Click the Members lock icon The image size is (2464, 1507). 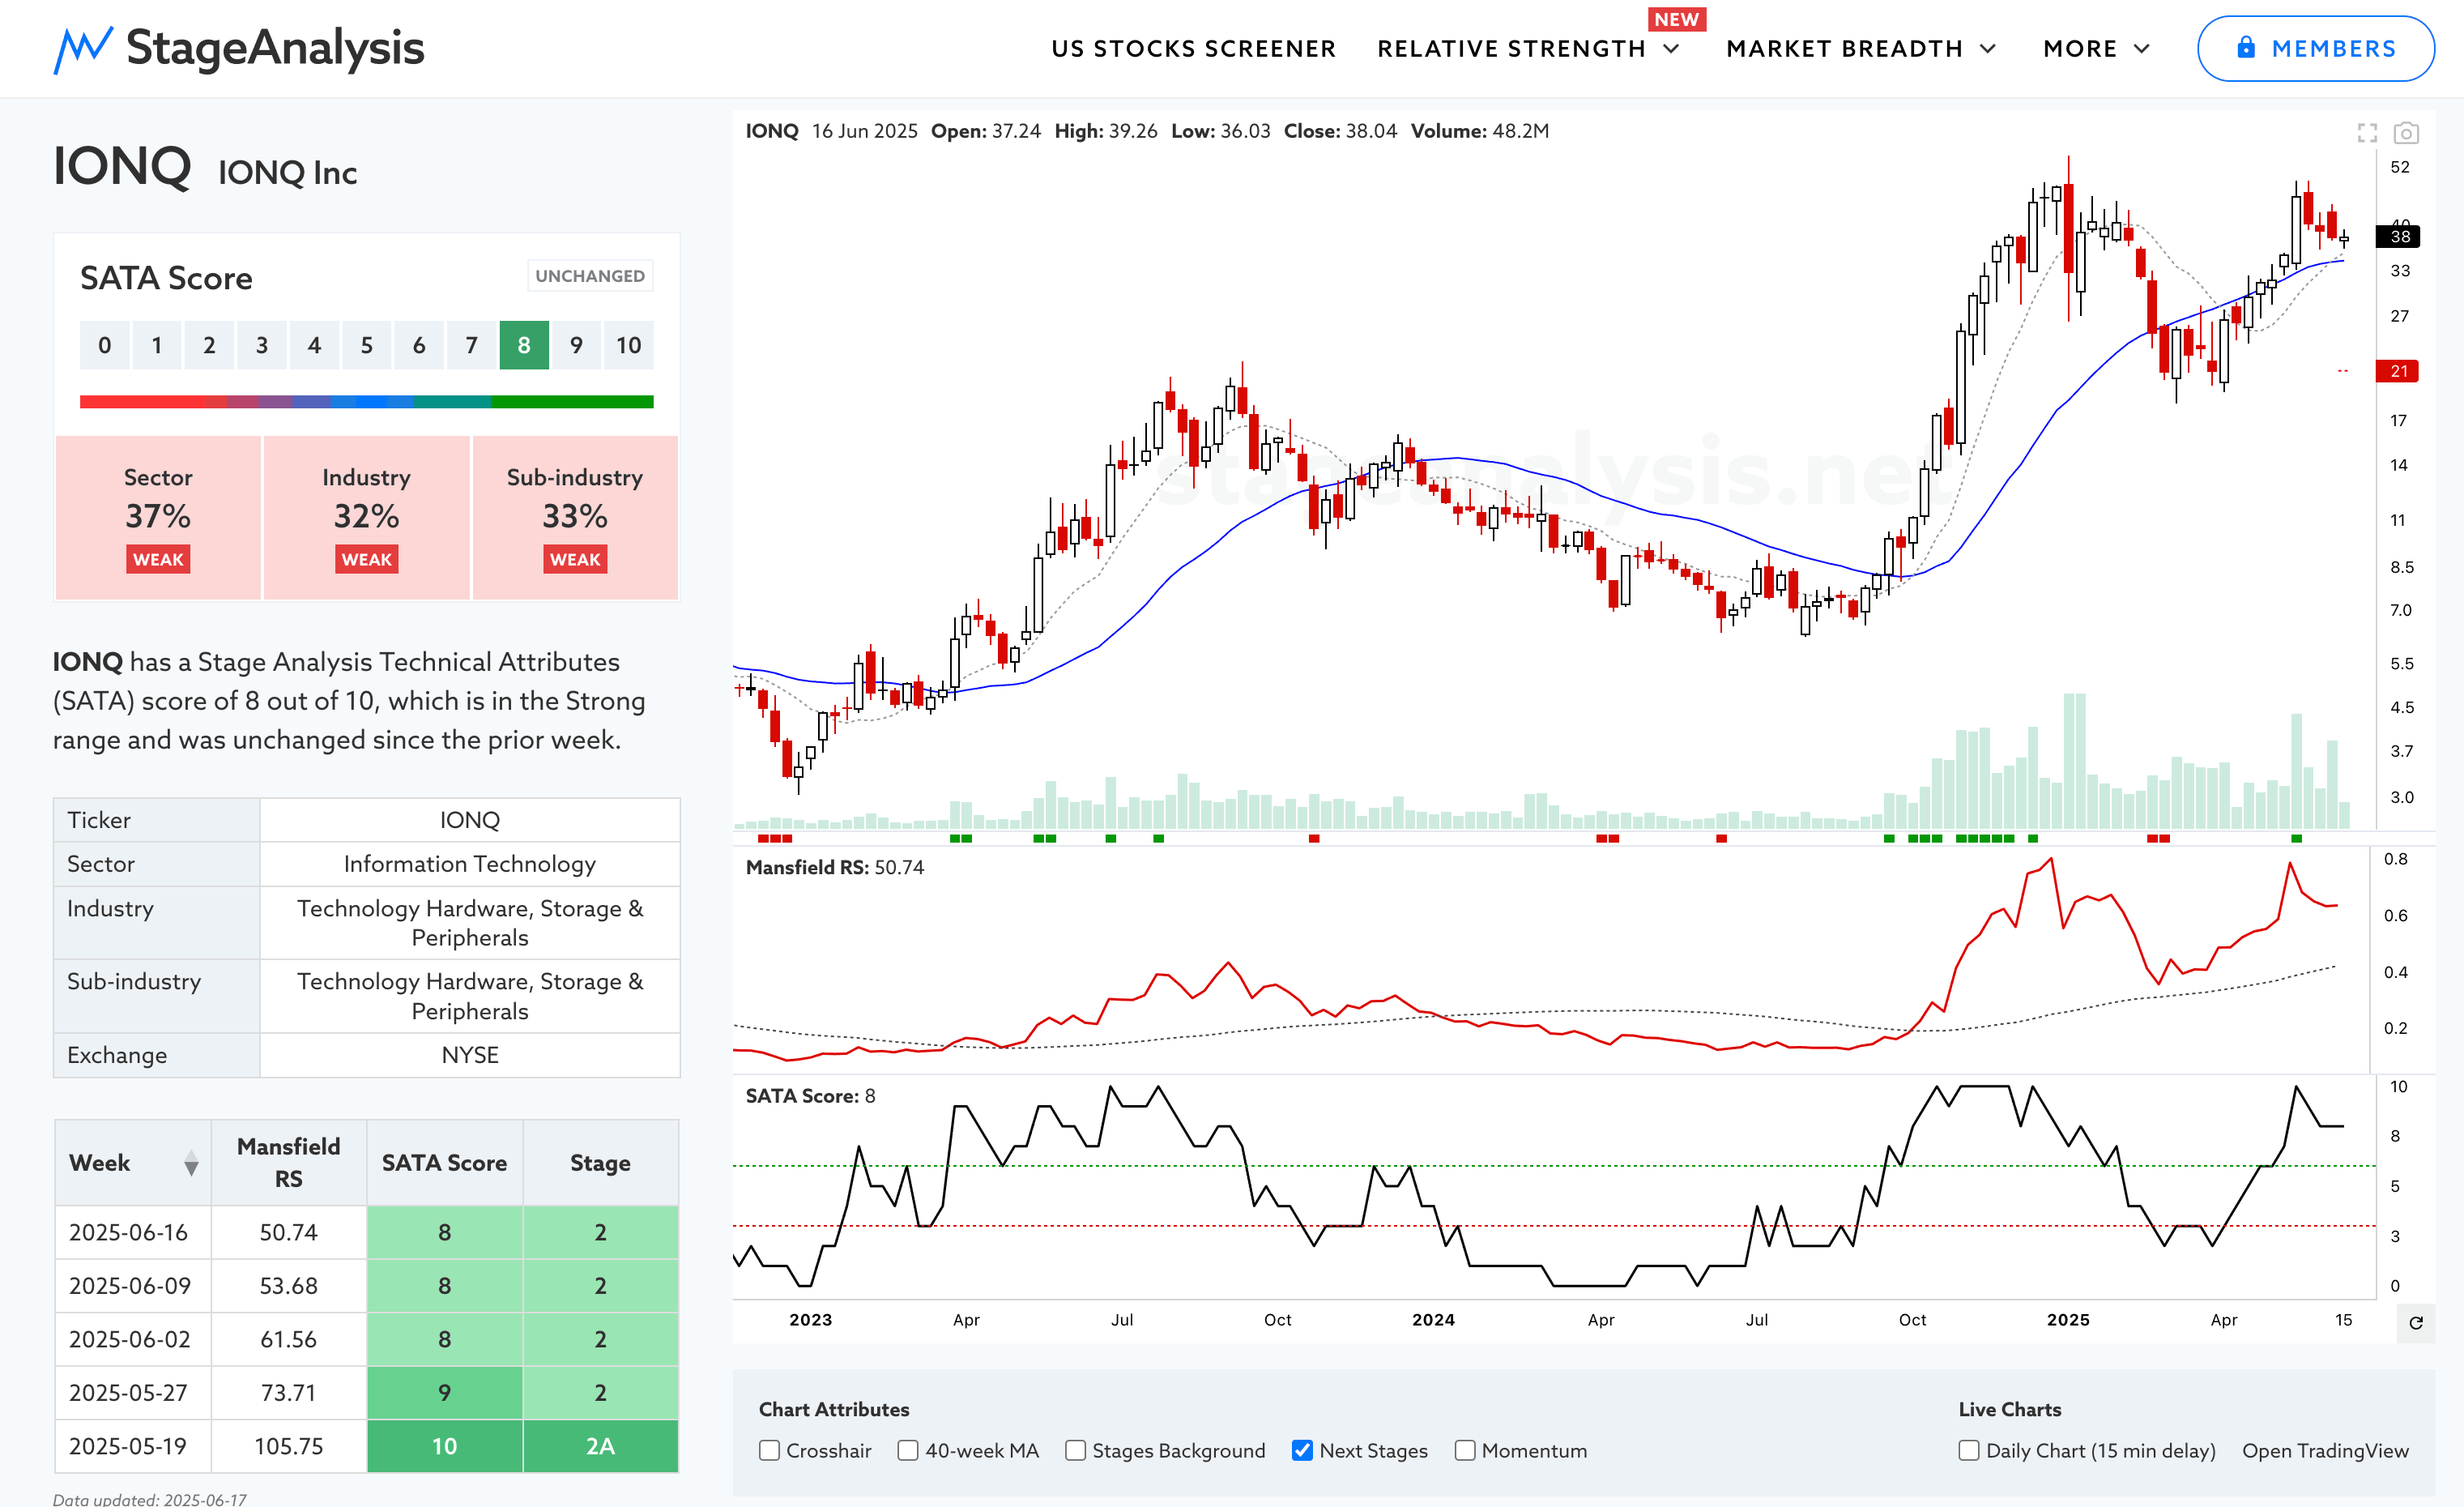pos(2245,48)
